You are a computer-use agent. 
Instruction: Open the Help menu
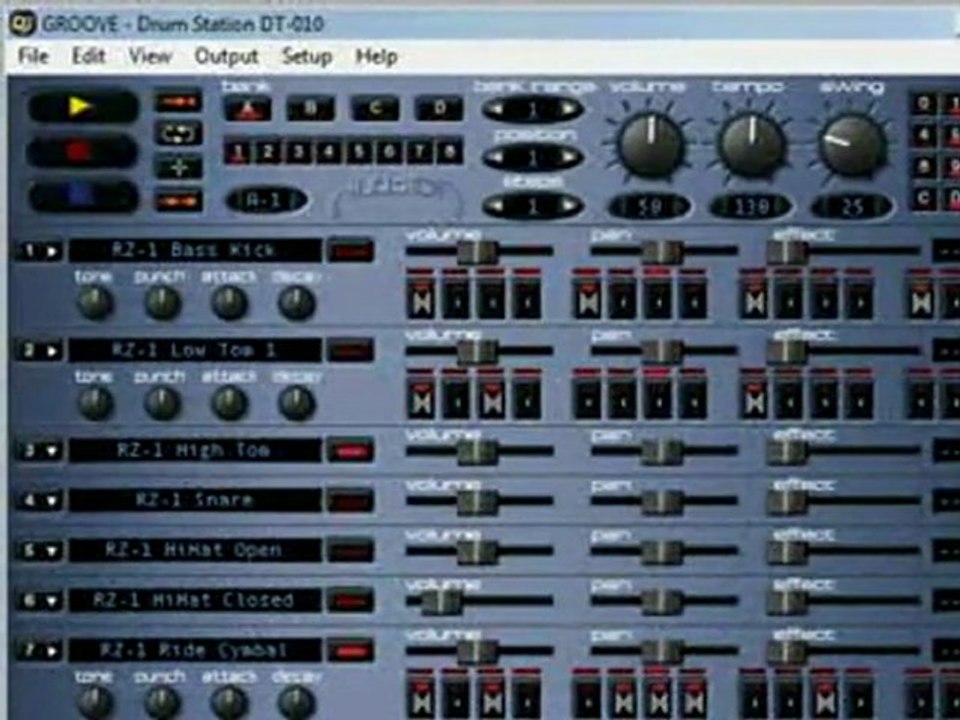point(377,56)
